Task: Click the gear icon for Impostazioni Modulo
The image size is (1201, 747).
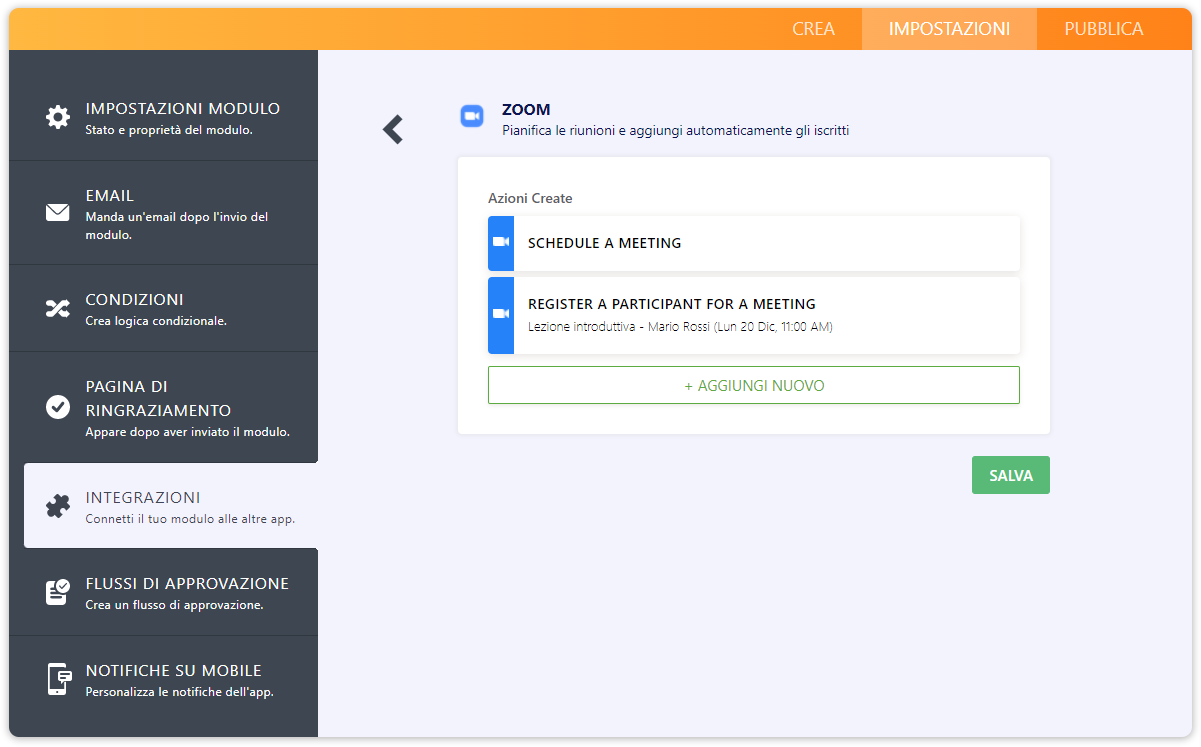Action: pos(58,117)
